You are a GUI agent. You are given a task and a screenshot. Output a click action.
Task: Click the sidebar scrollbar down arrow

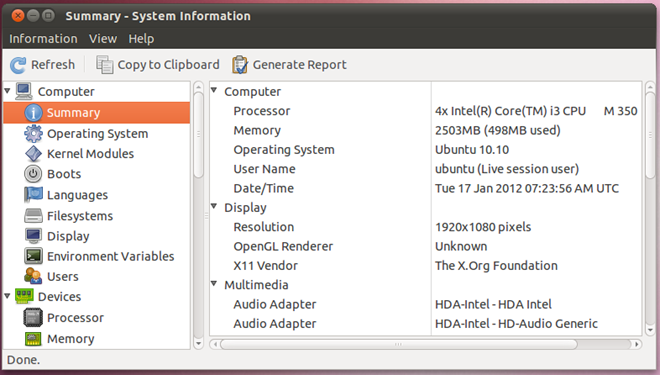pyautogui.click(x=198, y=343)
